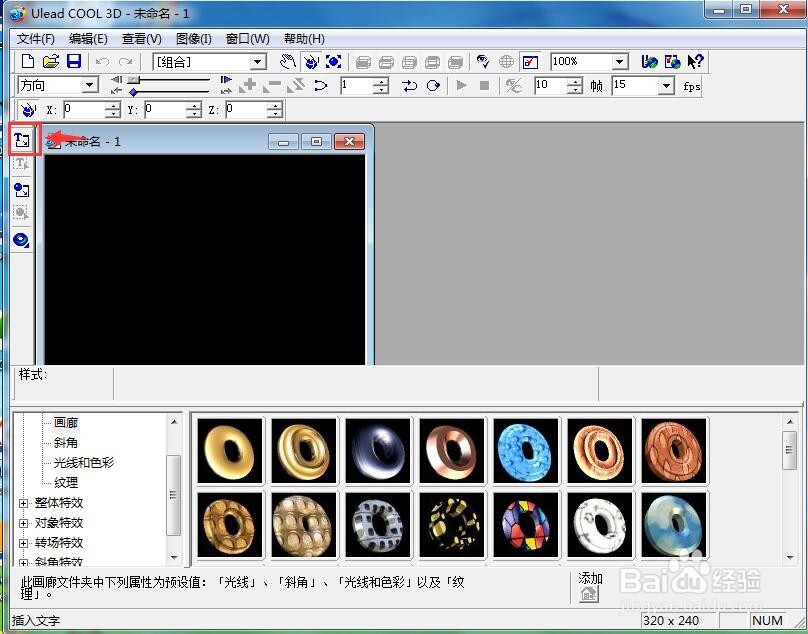Click the 320 x 240 status bar size
Screen dimensions: 808x634
point(671,621)
